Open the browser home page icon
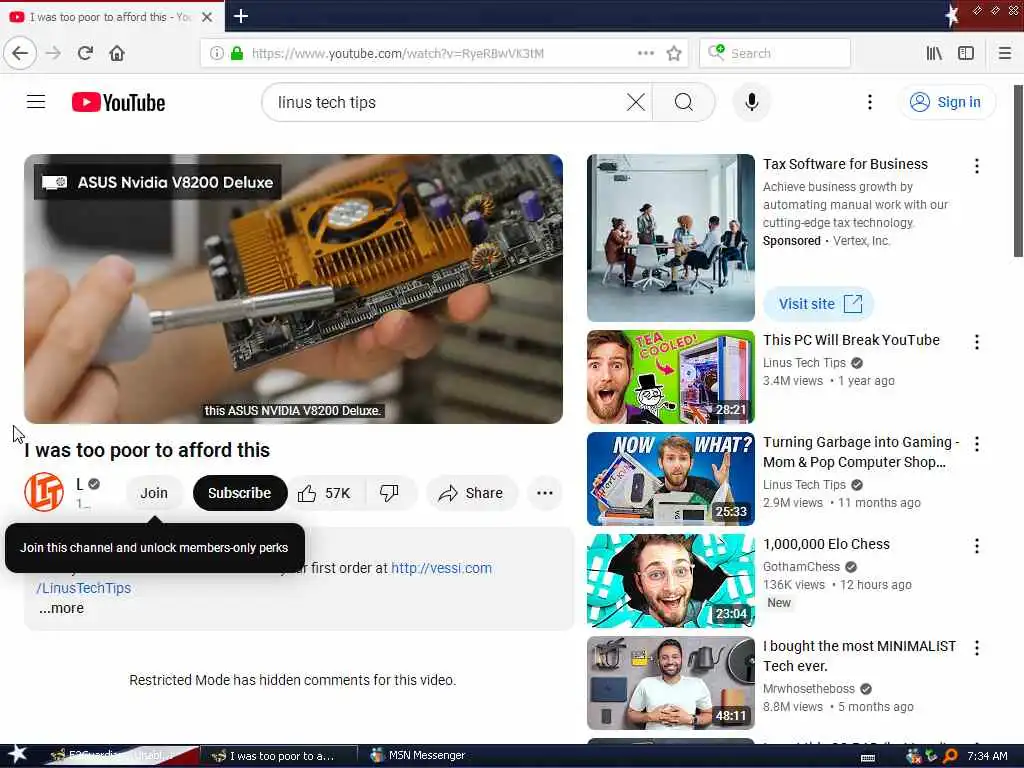 pyautogui.click(x=117, y=53)
